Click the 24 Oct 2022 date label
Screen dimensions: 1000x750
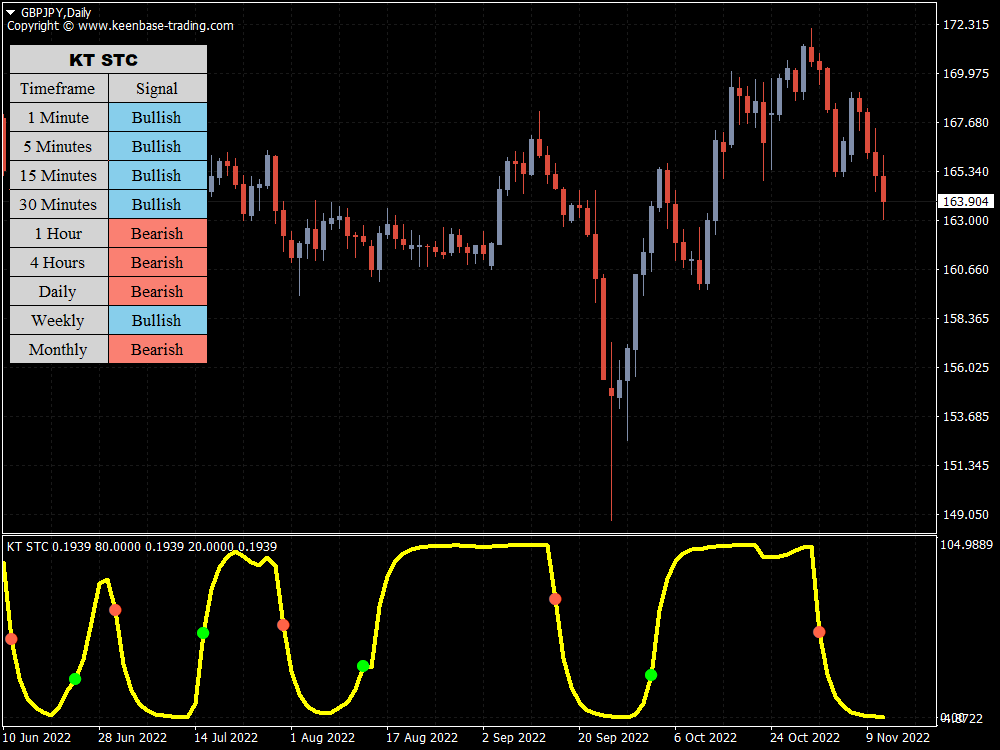(805, 738)
